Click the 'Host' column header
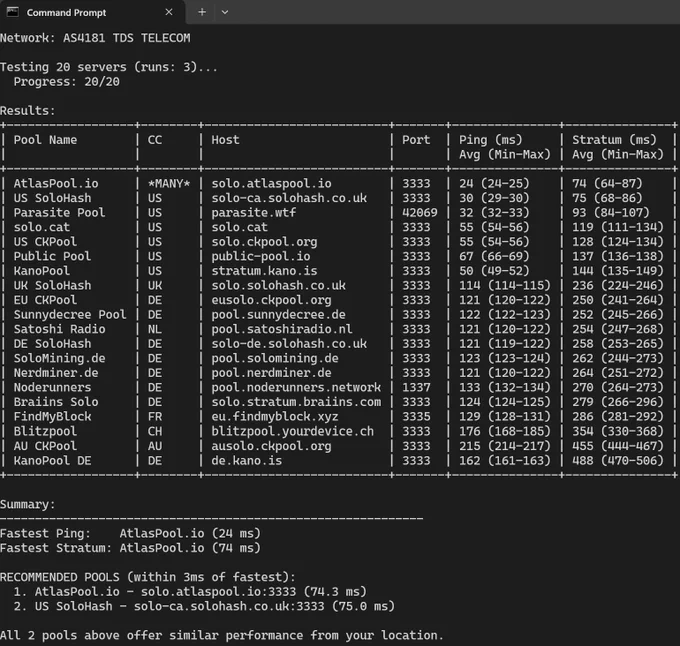Image resolution: width=680 pixels, height=646 pixels. point(225,140)
